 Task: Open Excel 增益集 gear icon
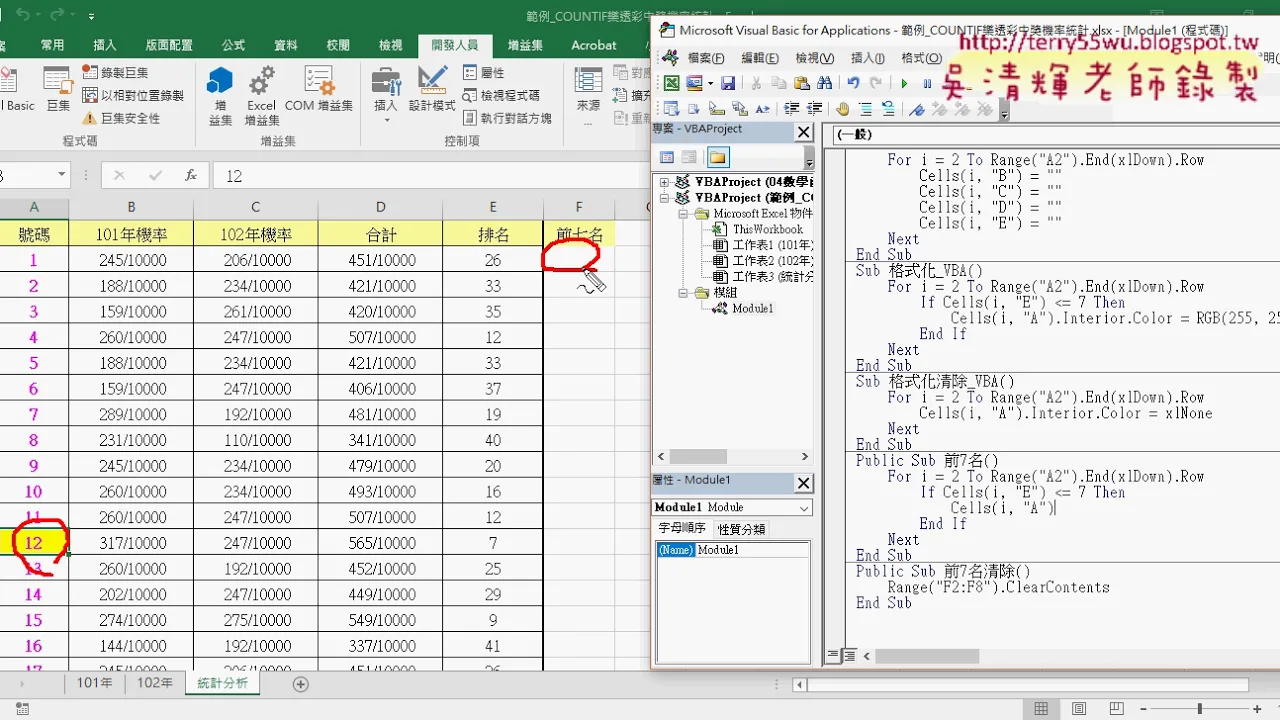click(x=262, y=96)
